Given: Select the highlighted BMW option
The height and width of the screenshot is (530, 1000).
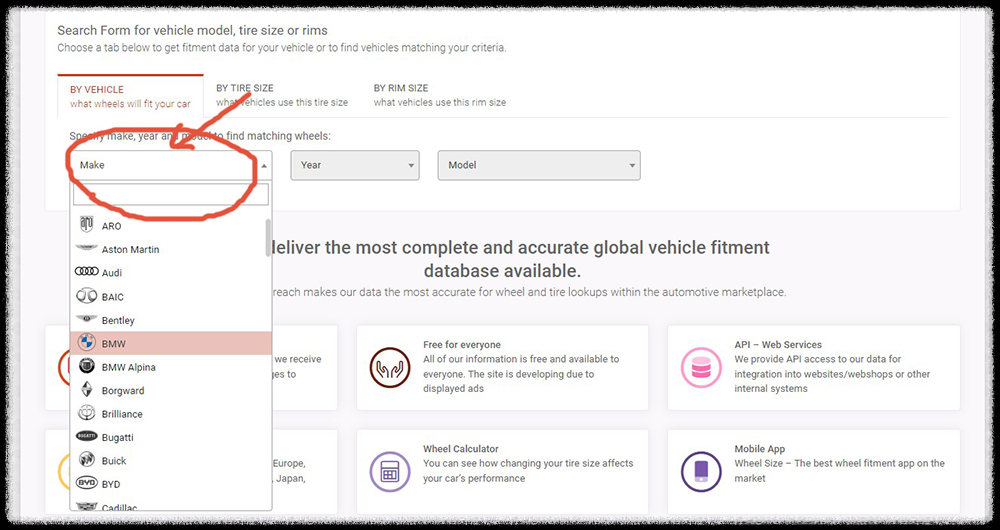Looking at the screenshot, I should click(x=170, y=343).
